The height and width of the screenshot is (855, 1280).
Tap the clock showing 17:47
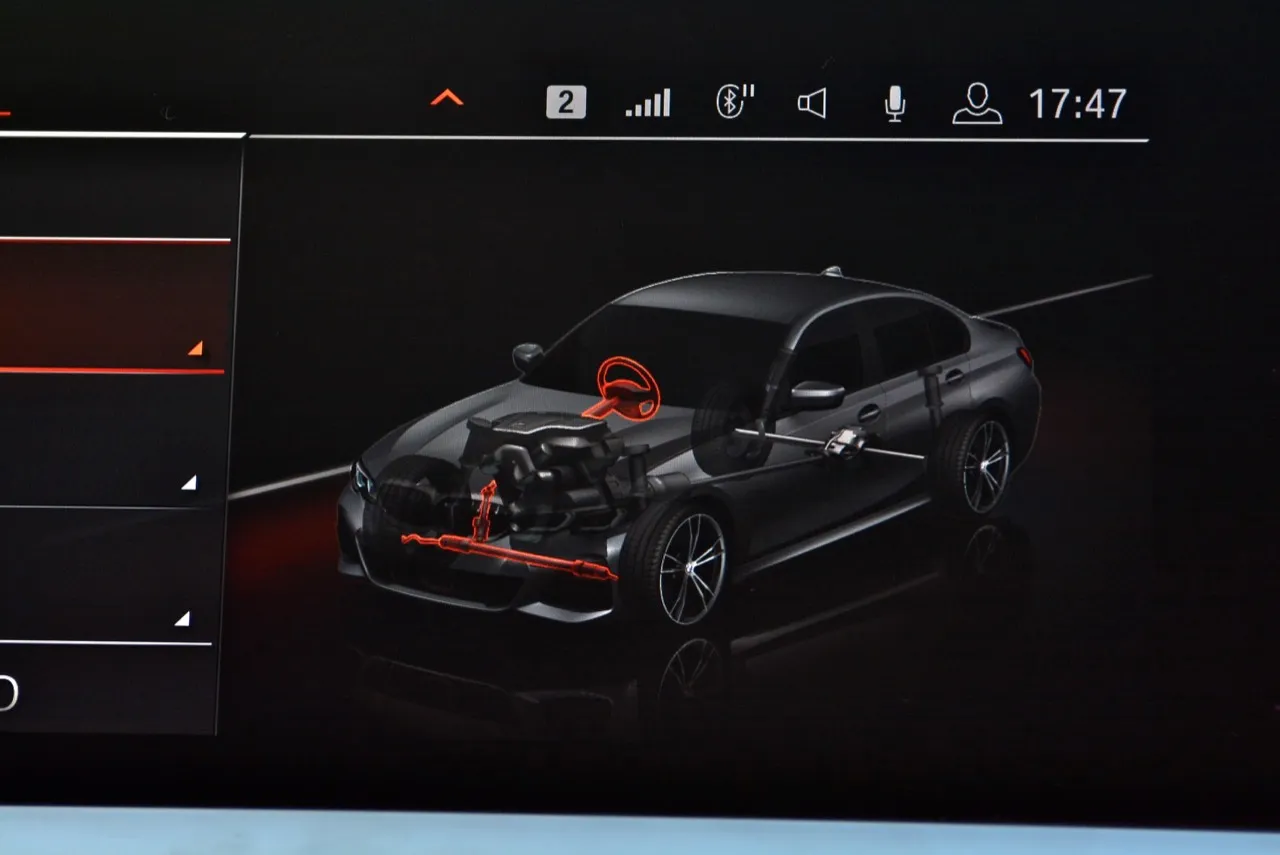coord(1077,104)
